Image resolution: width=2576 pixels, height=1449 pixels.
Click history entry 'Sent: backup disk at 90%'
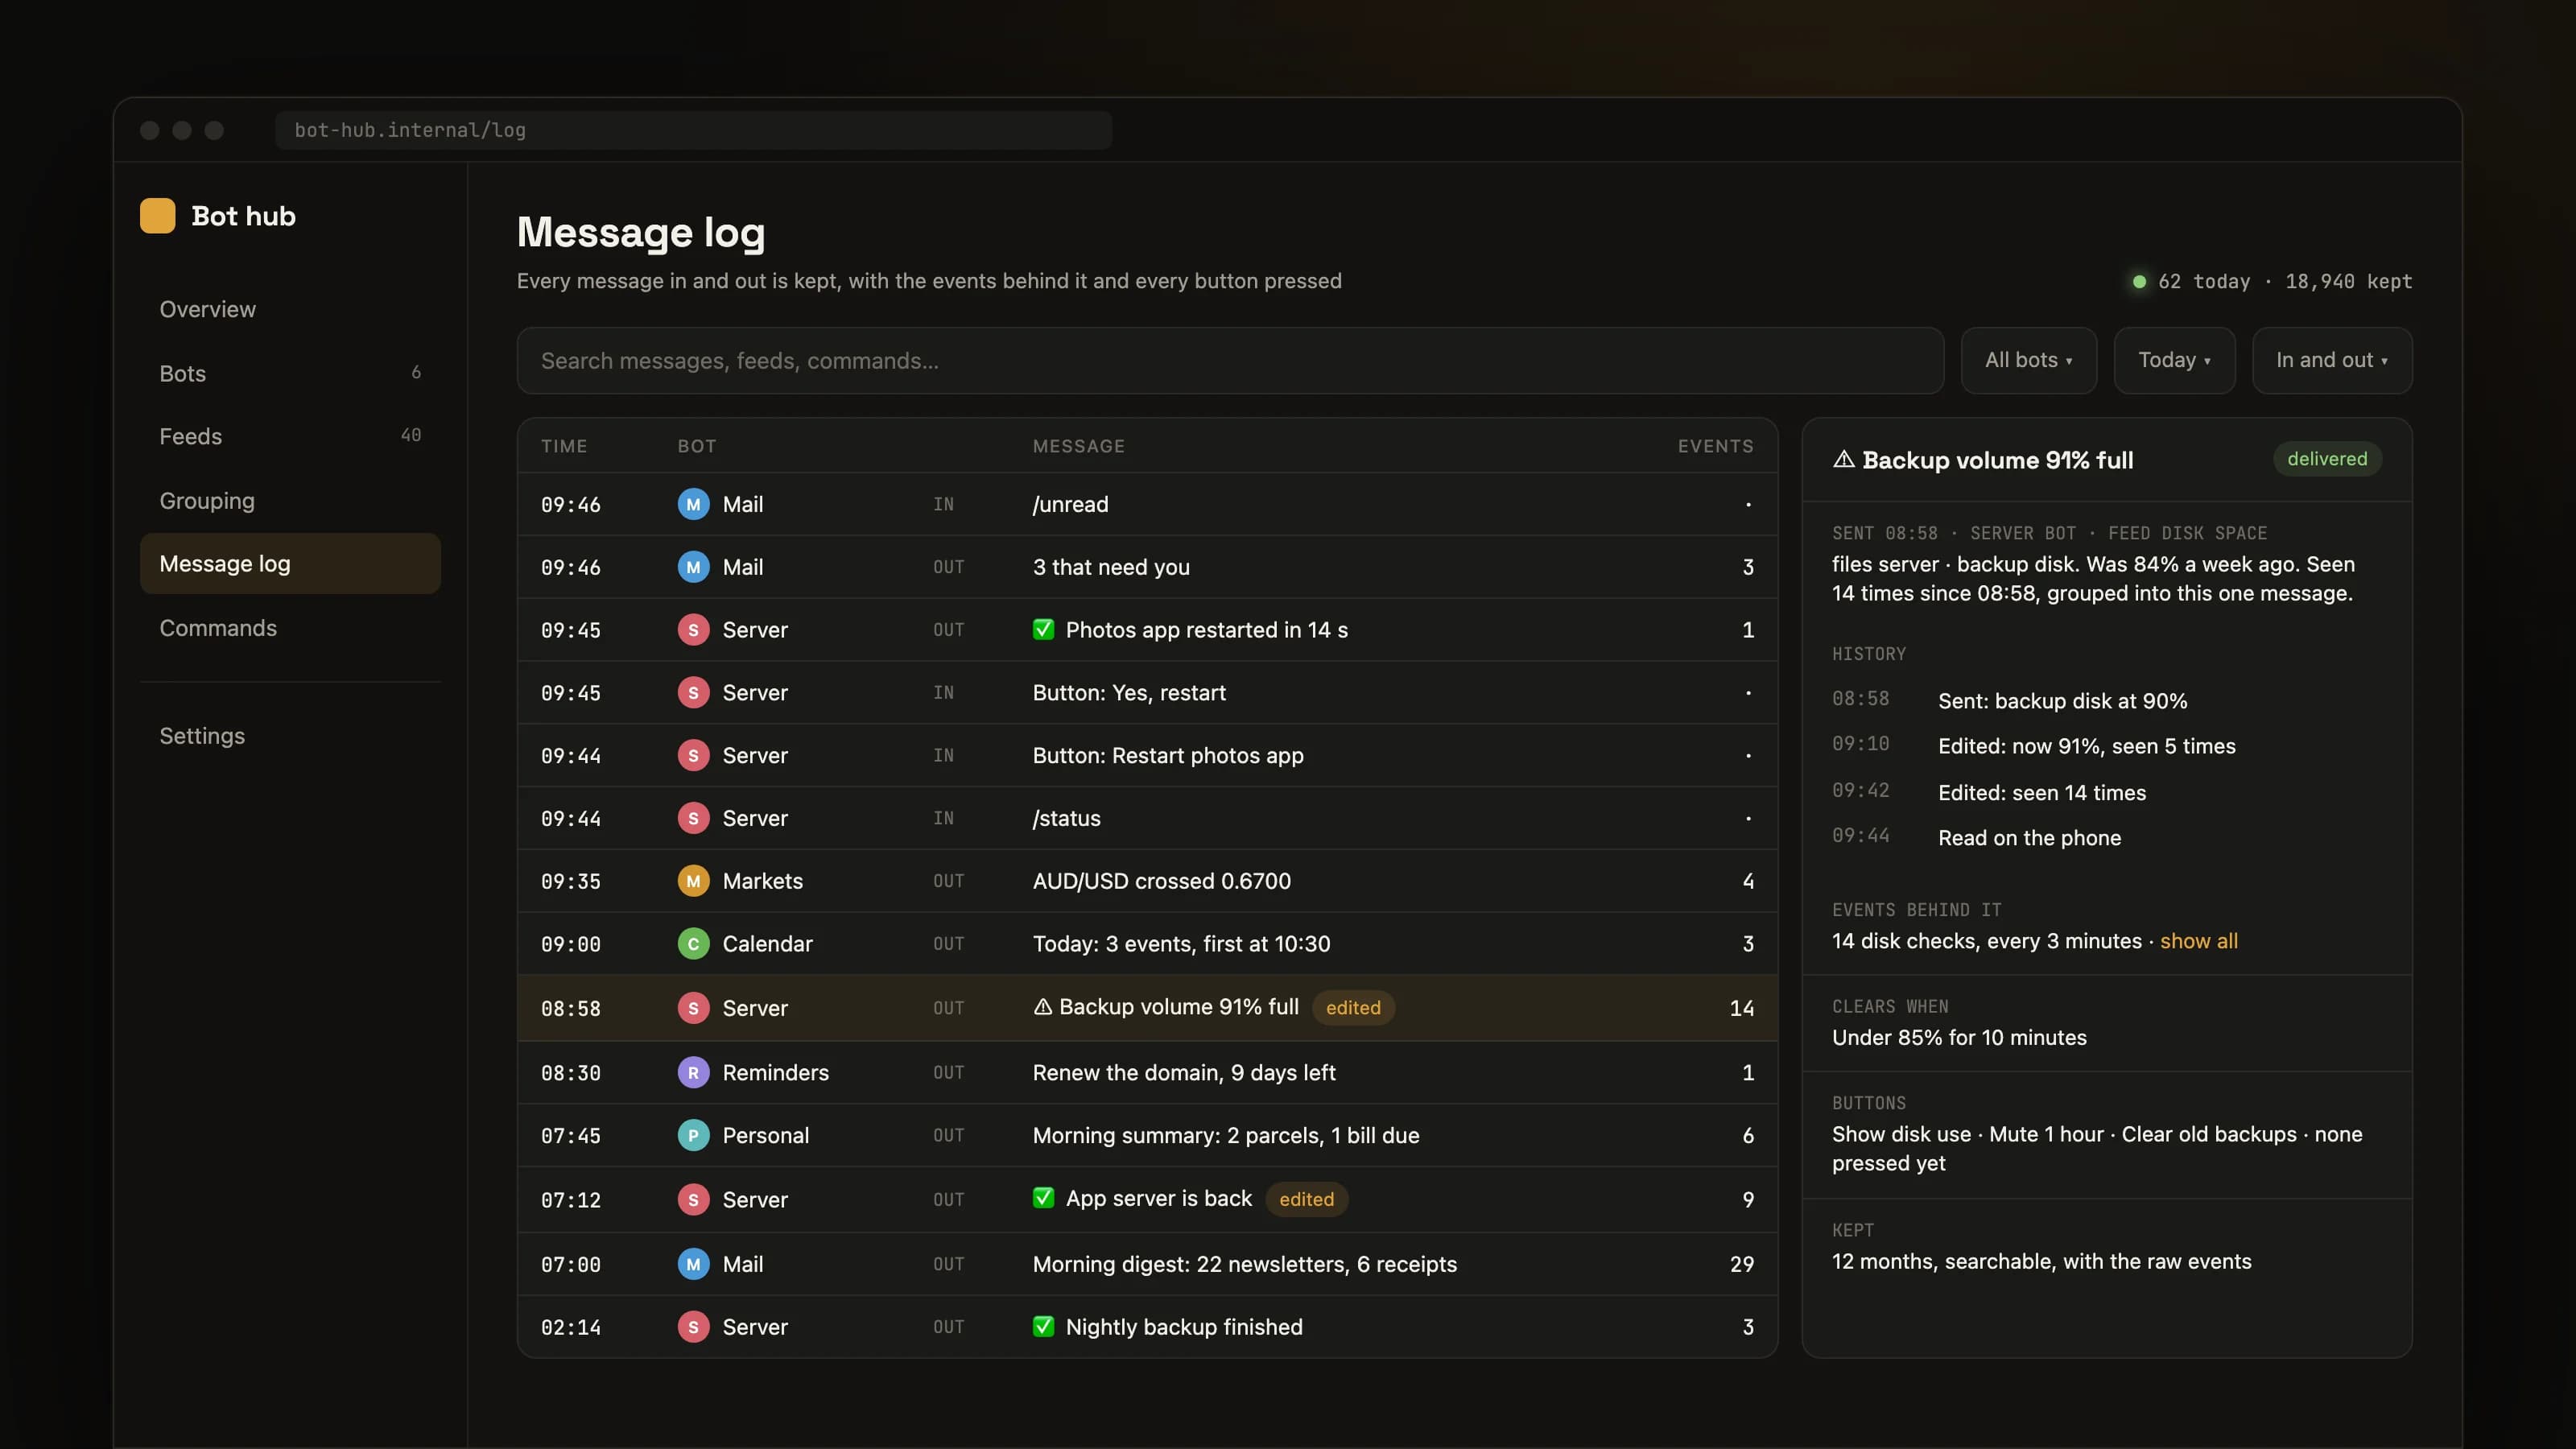coord(2062,701)
